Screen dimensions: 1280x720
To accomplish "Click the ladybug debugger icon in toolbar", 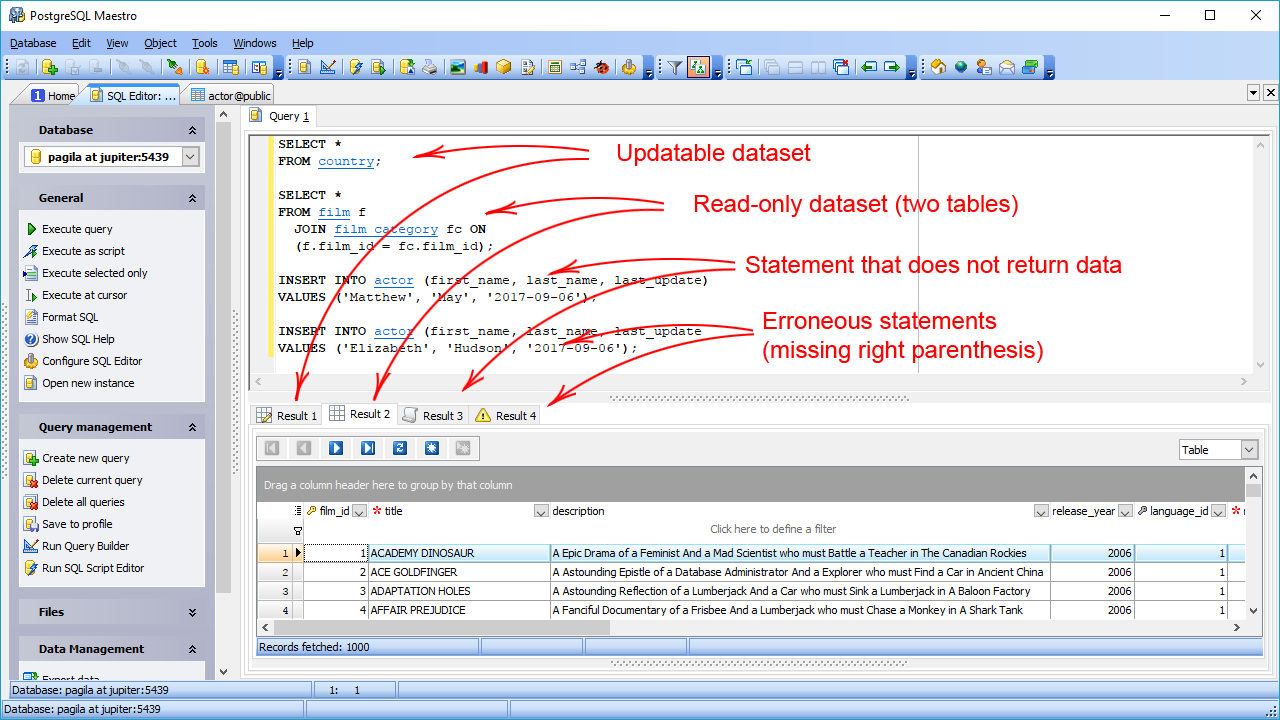I will pyautogui.click(x=601, y=68).
